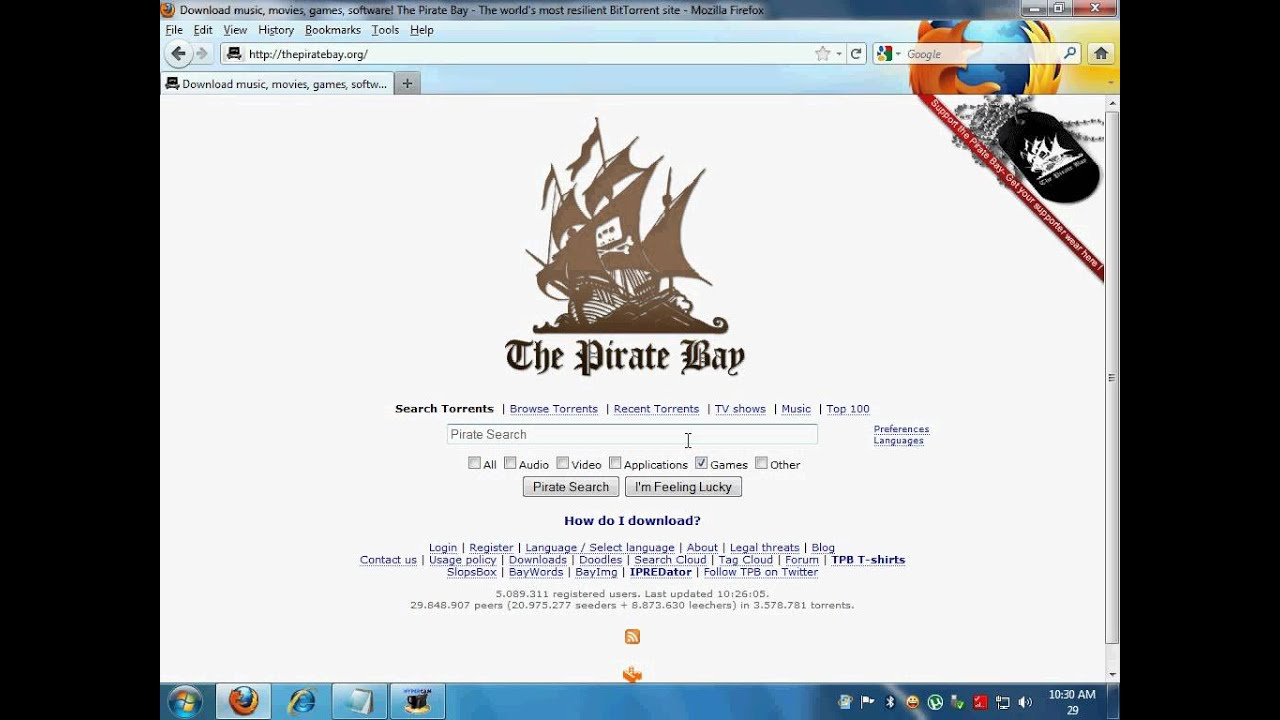1280x720 pixels.
Task: Launch Internet Explorer from the taskbar
Action: click(300, 701)
